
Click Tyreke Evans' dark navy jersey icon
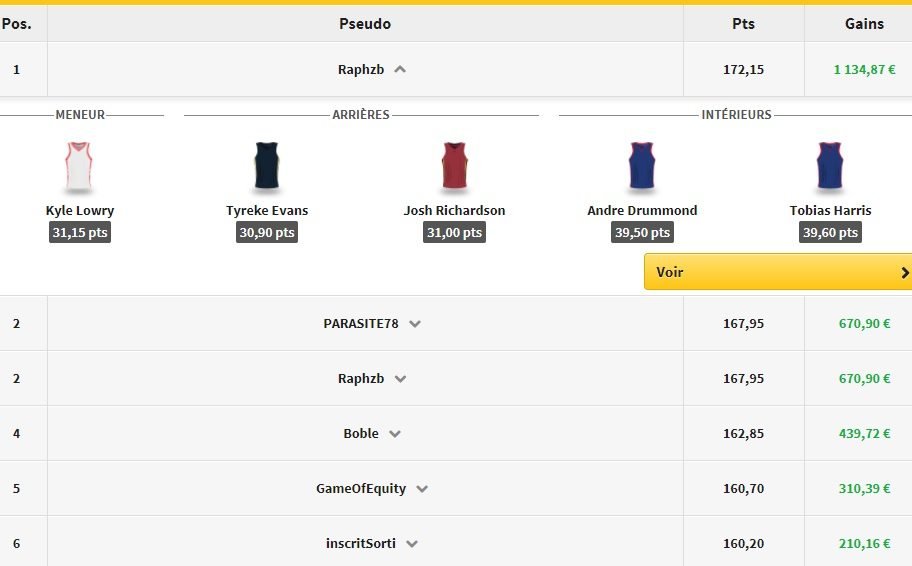point(267,167)
